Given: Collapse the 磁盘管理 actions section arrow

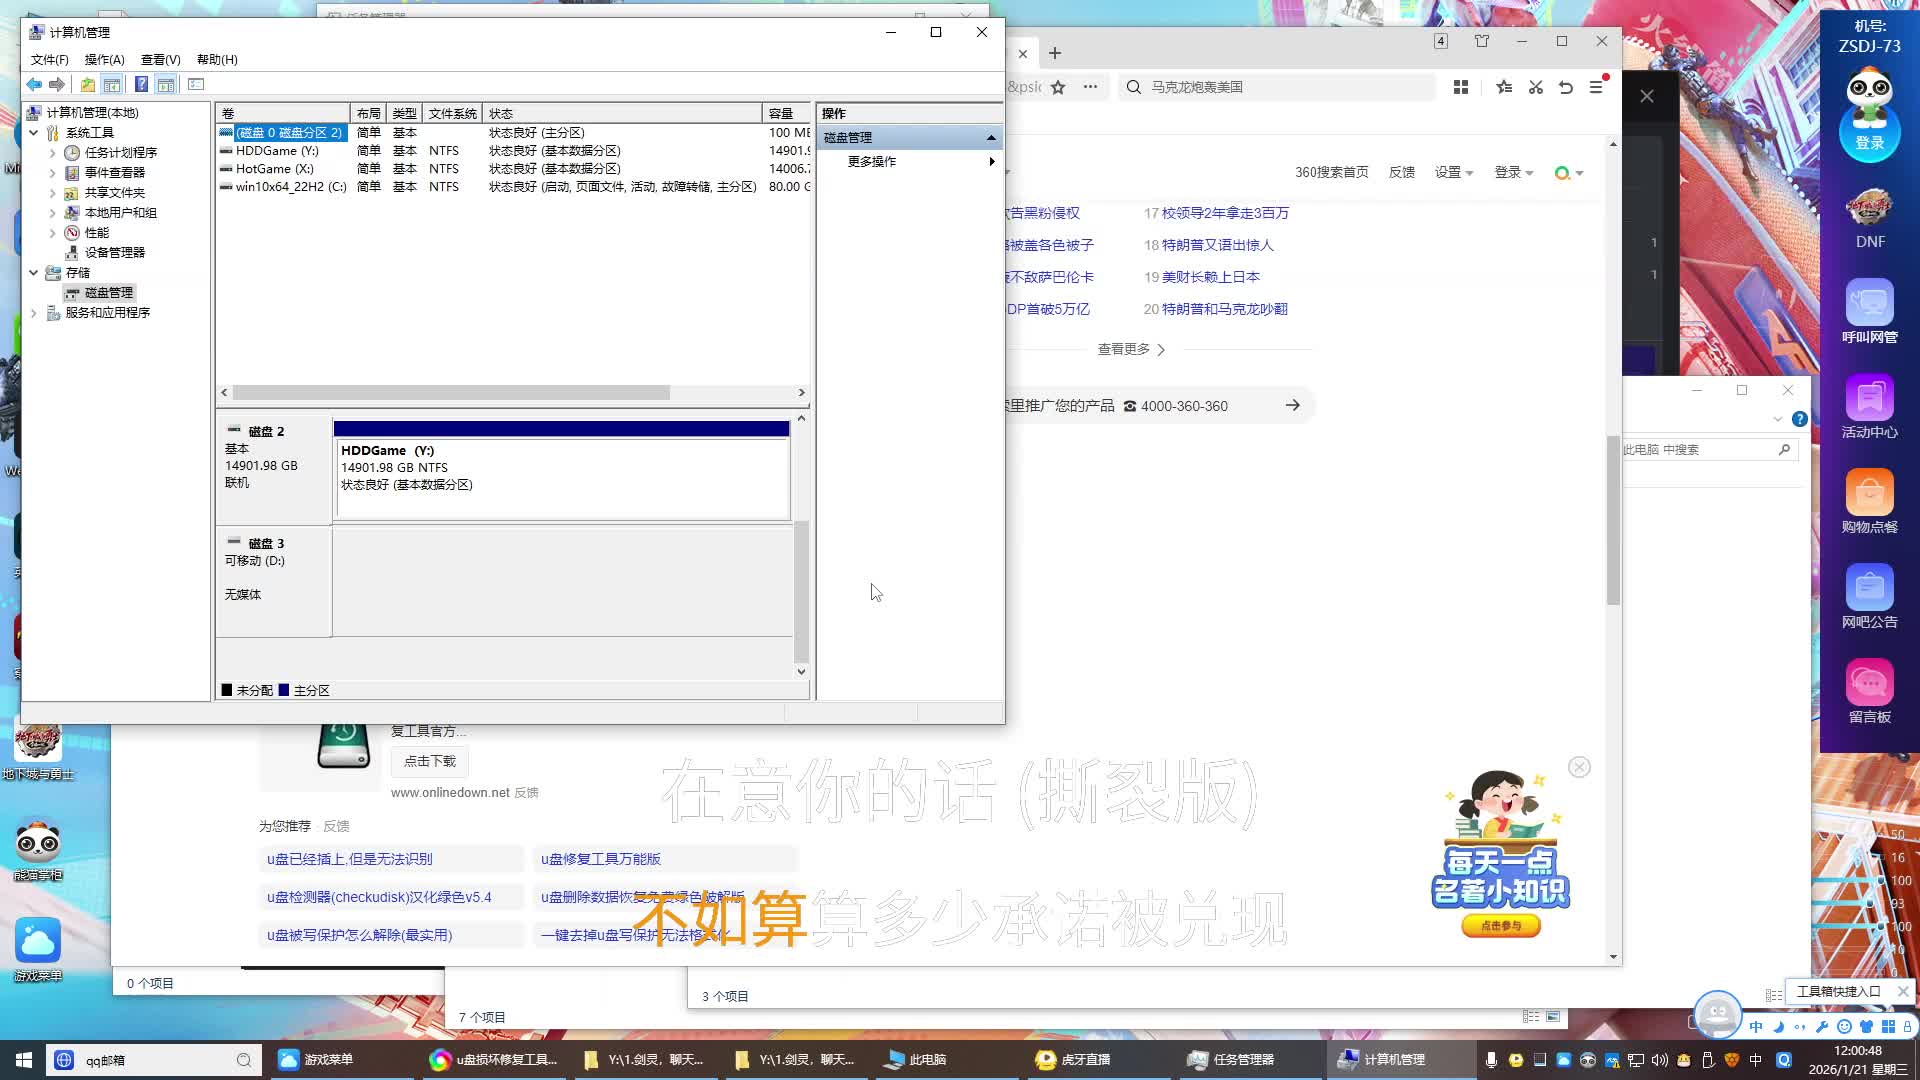Looking at the screenshot, I should coord(991,138).
